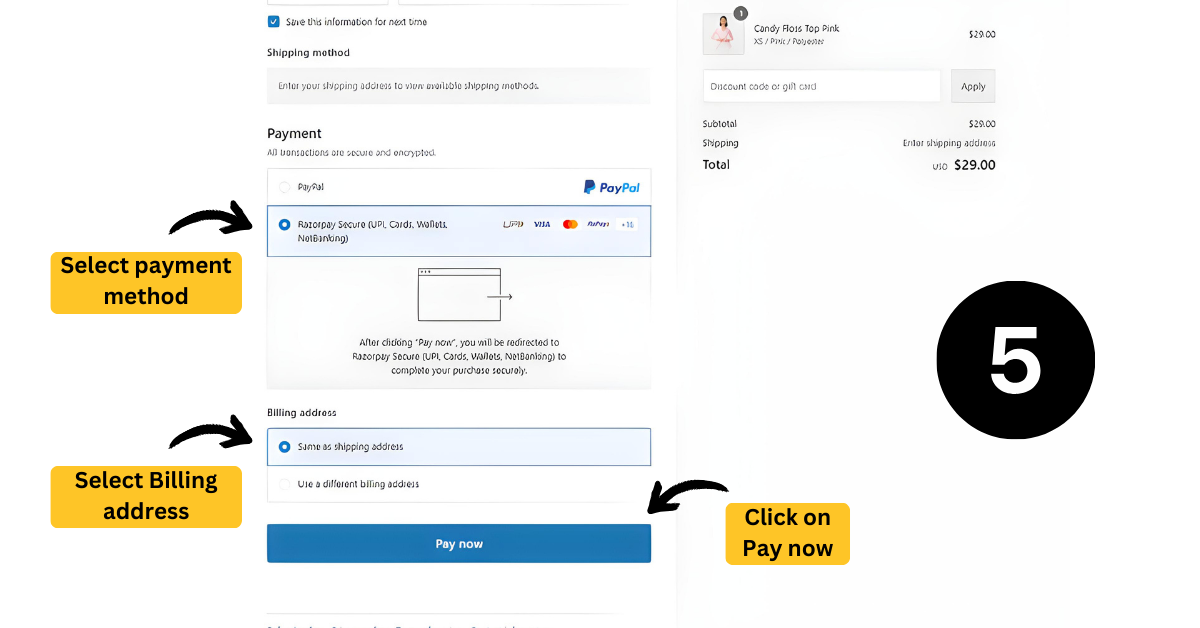This screenshot has height=628, width=1200.
Task: Focus the Discount code or gift card field
Action: click(821, 86)
